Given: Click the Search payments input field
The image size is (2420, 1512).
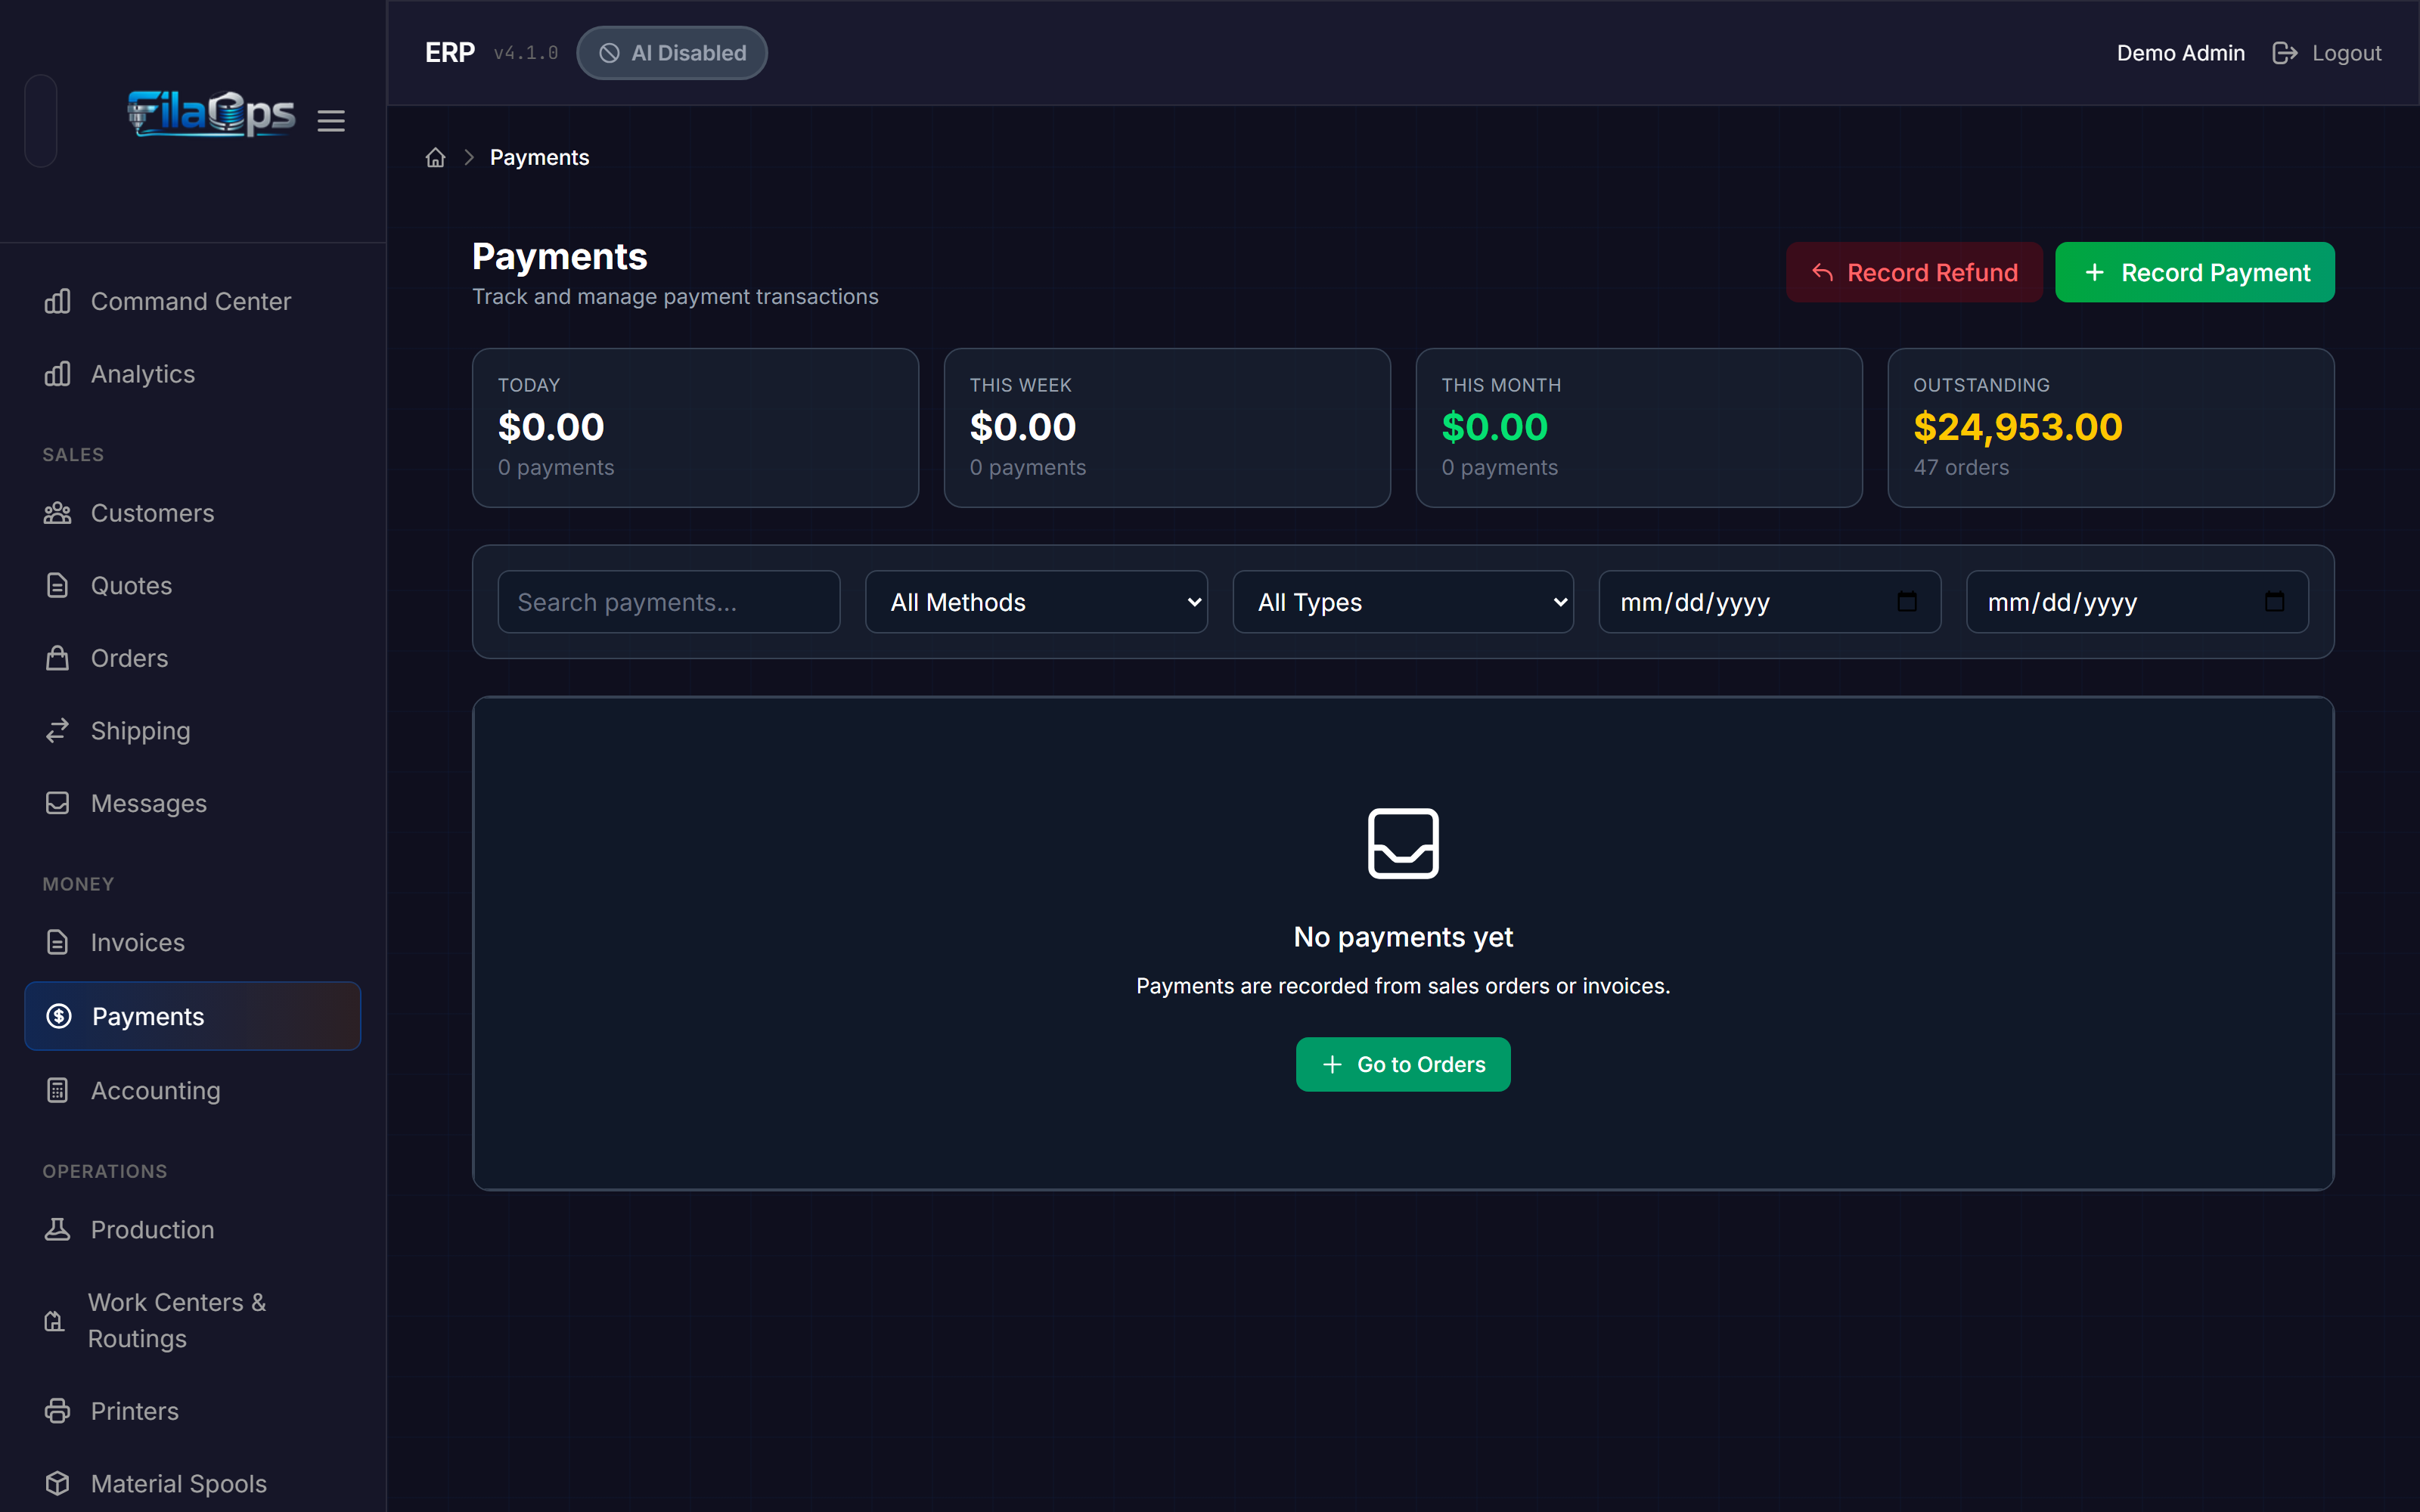Looking at the screenshot, I should coord(669,602).
